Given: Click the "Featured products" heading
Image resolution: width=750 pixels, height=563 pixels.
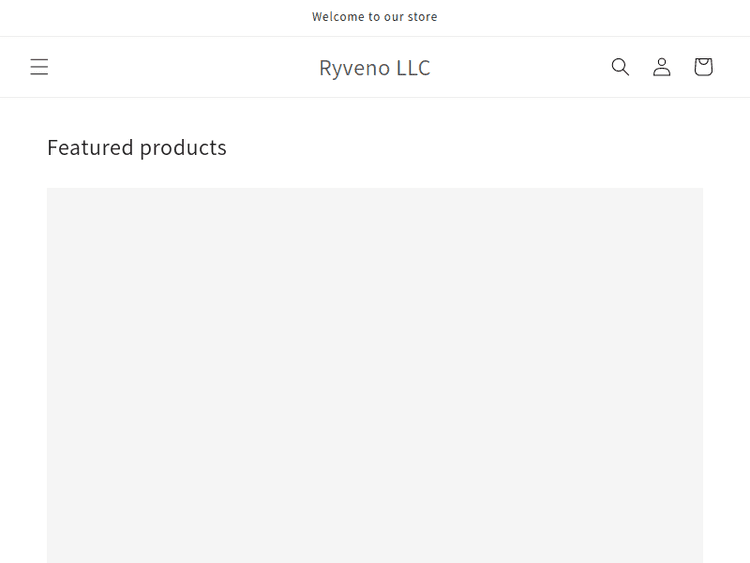Looking at the screenshot, I should [x=137, y=148].
